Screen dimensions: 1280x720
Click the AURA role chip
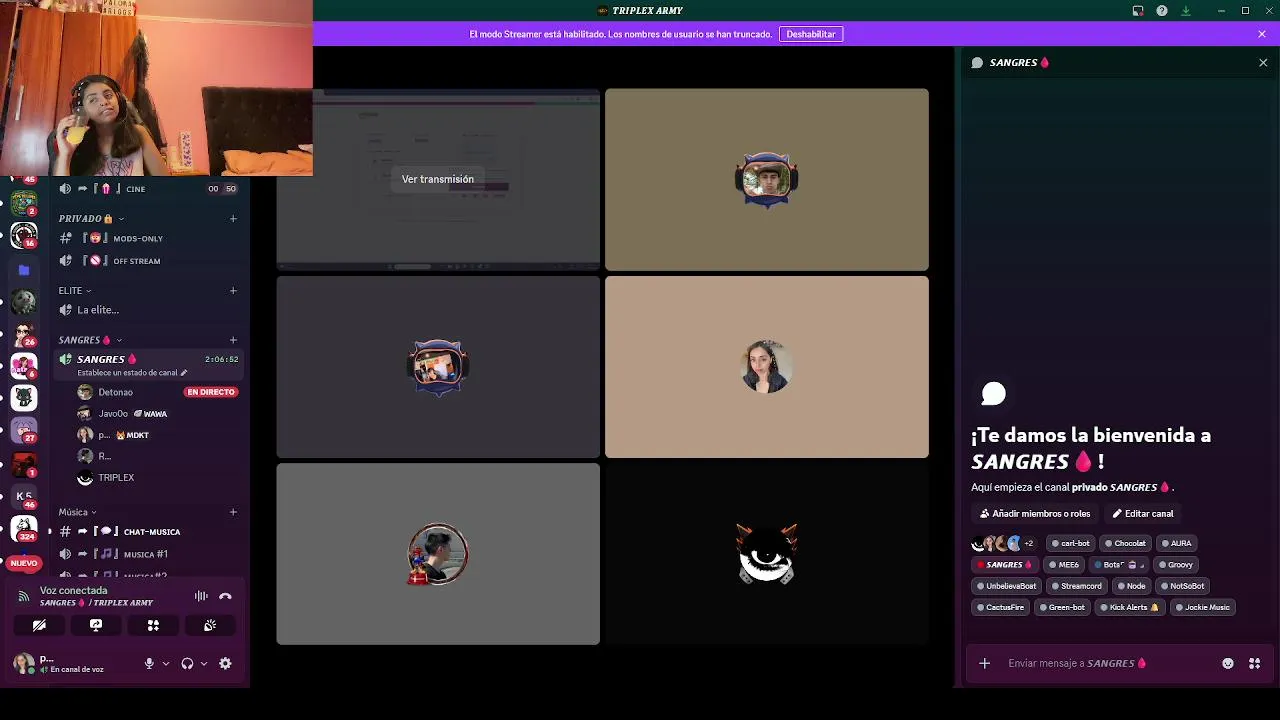coord(1176,543)
